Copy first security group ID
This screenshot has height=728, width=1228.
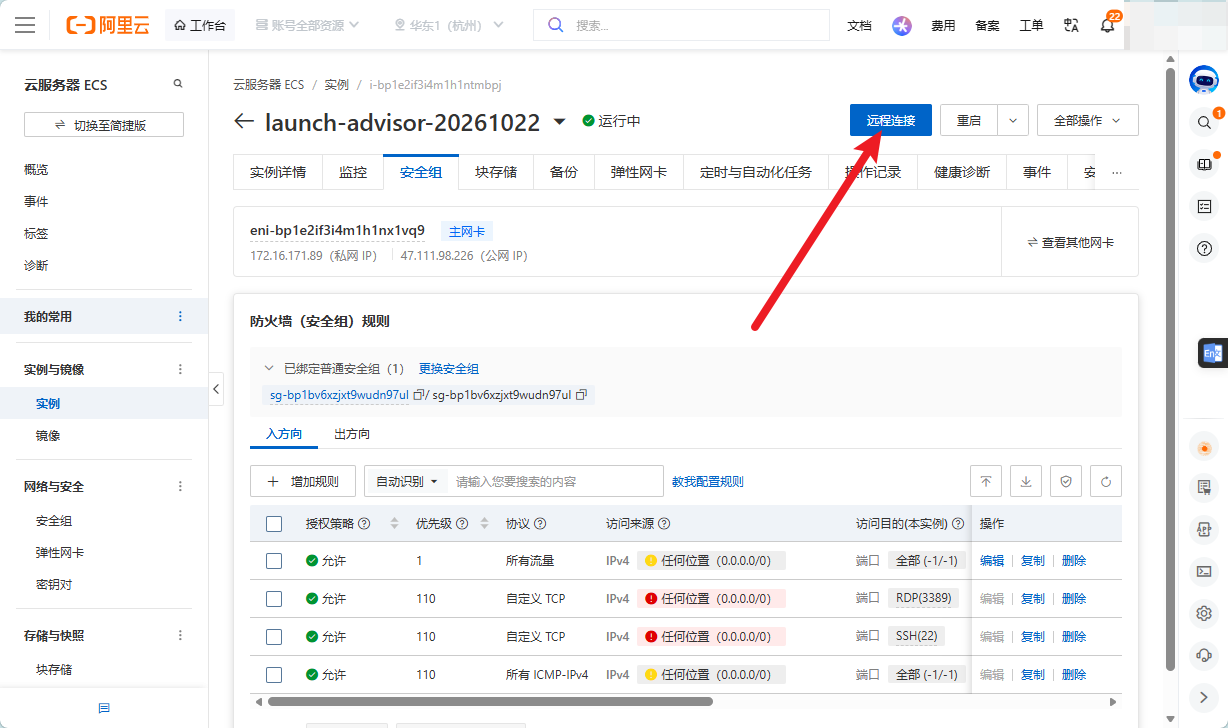pyautogui.click(x=418, y=395)
